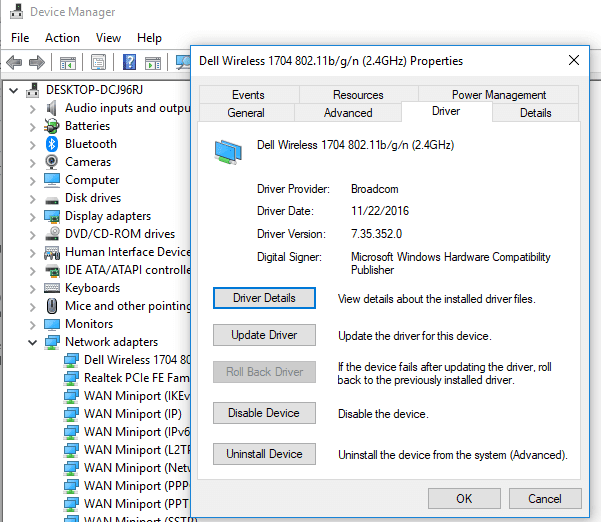The height and width of the screenshot is (522, 601).
Task: Switch to the Advanced tab
Action: [348, 113]
